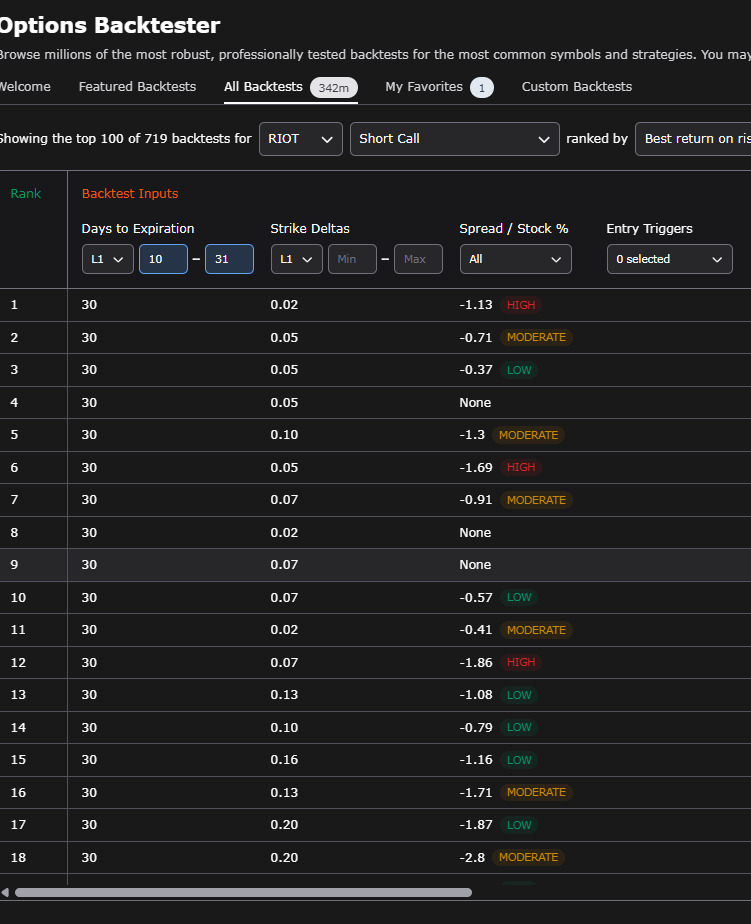Viewport: 751px width, 924px height.
Task: Open the RIOT symbol dropdown
Action: coord(301,139)
